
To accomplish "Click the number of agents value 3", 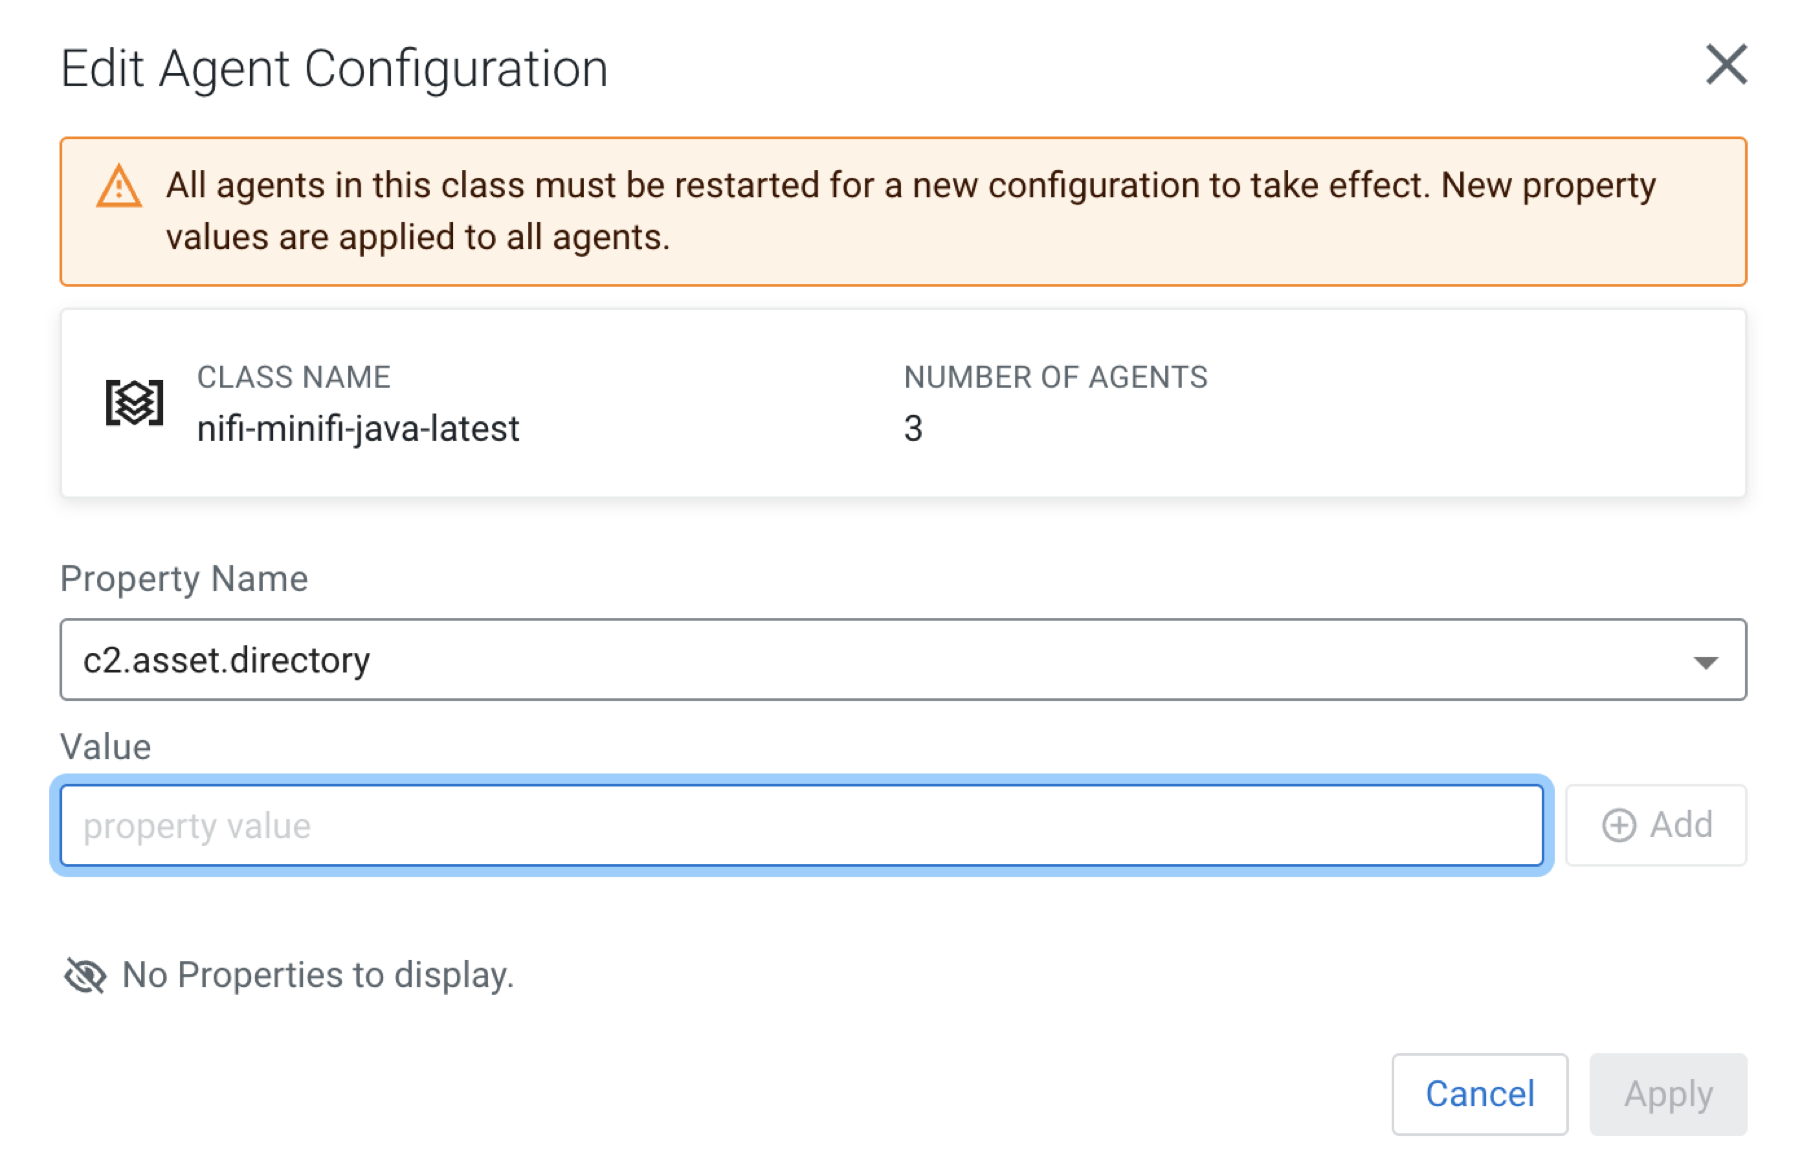I will [913, 429].
